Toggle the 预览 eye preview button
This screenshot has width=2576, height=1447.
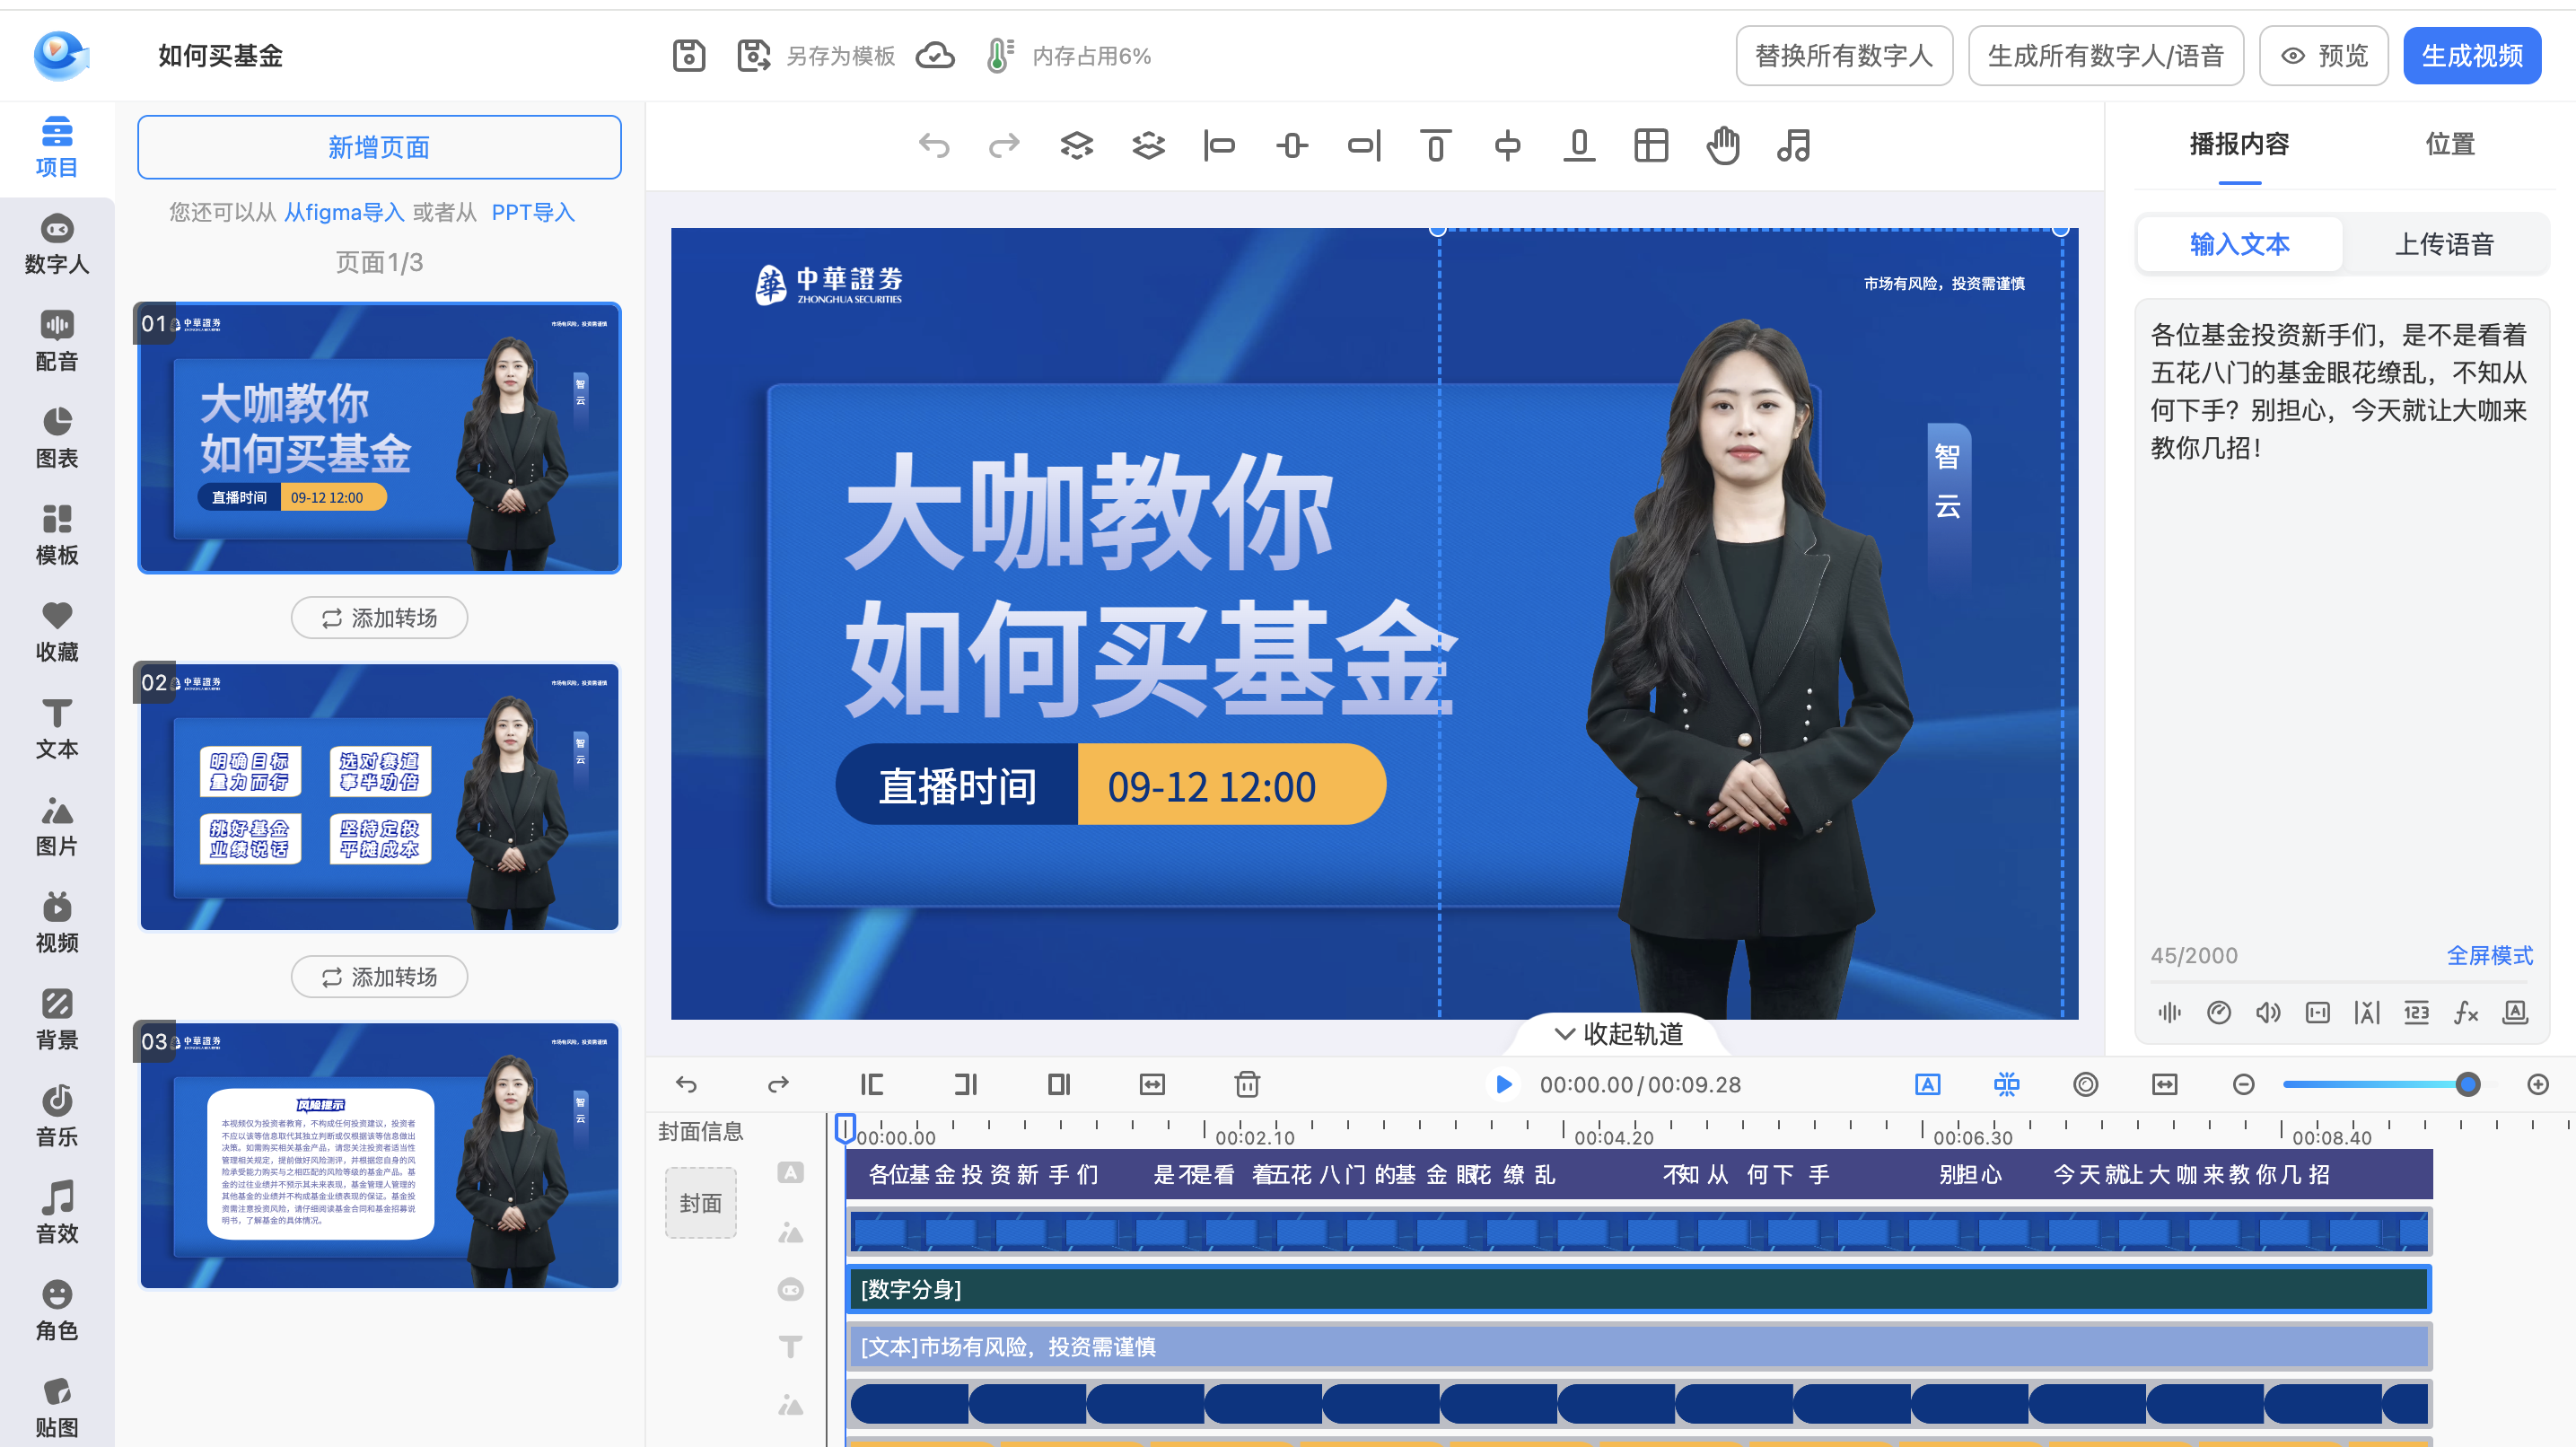(x=2324, y=56)
